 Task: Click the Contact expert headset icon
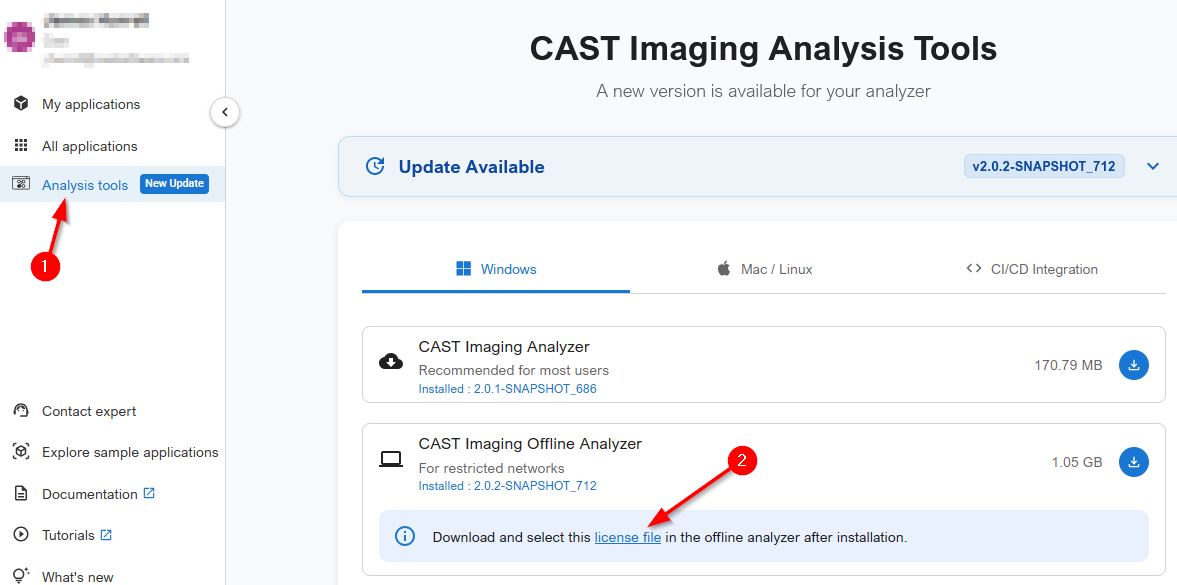point(20,411)
